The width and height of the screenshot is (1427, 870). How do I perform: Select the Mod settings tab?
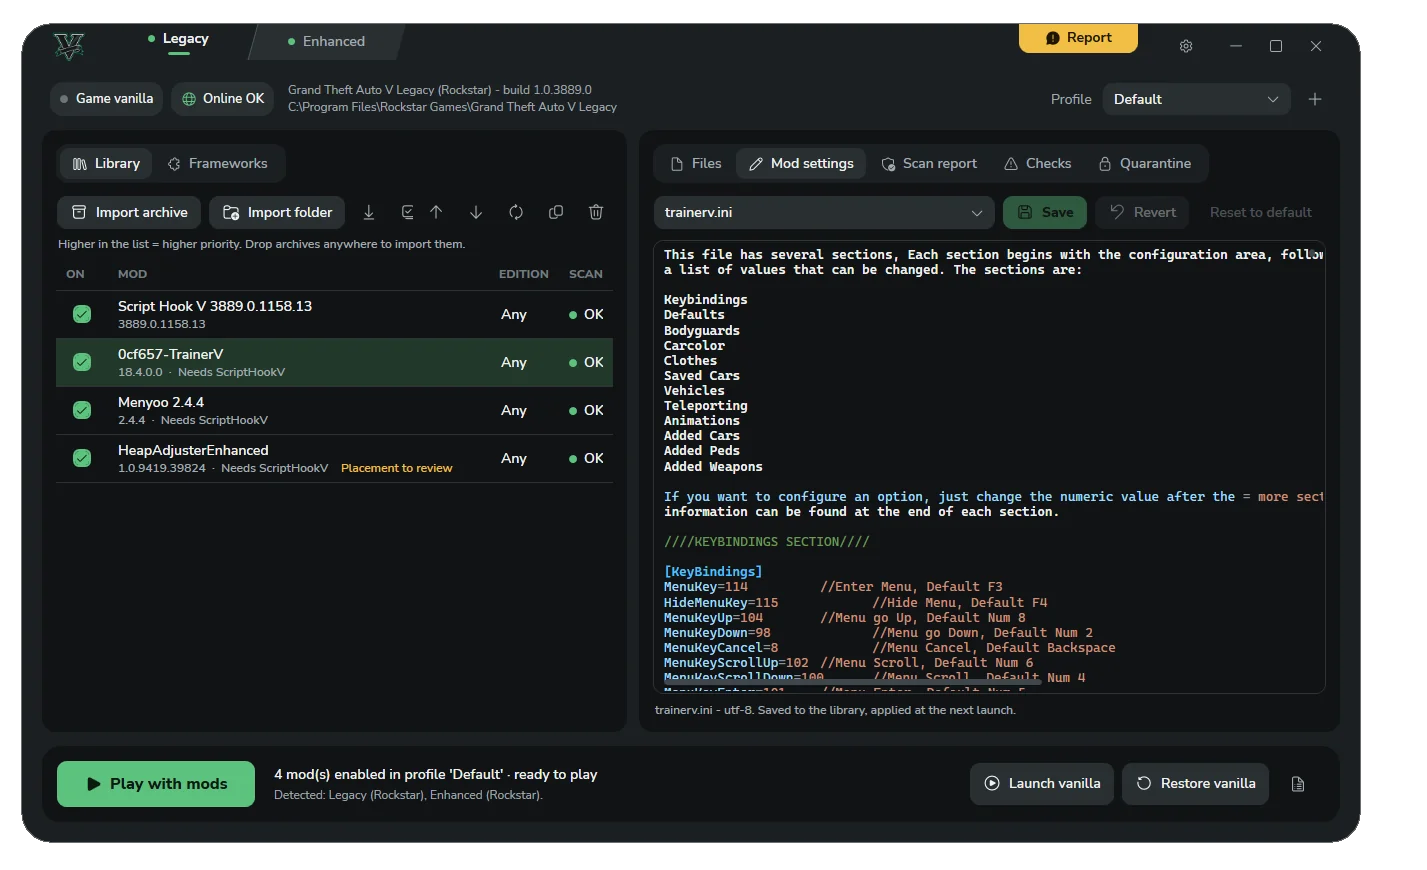801,163
